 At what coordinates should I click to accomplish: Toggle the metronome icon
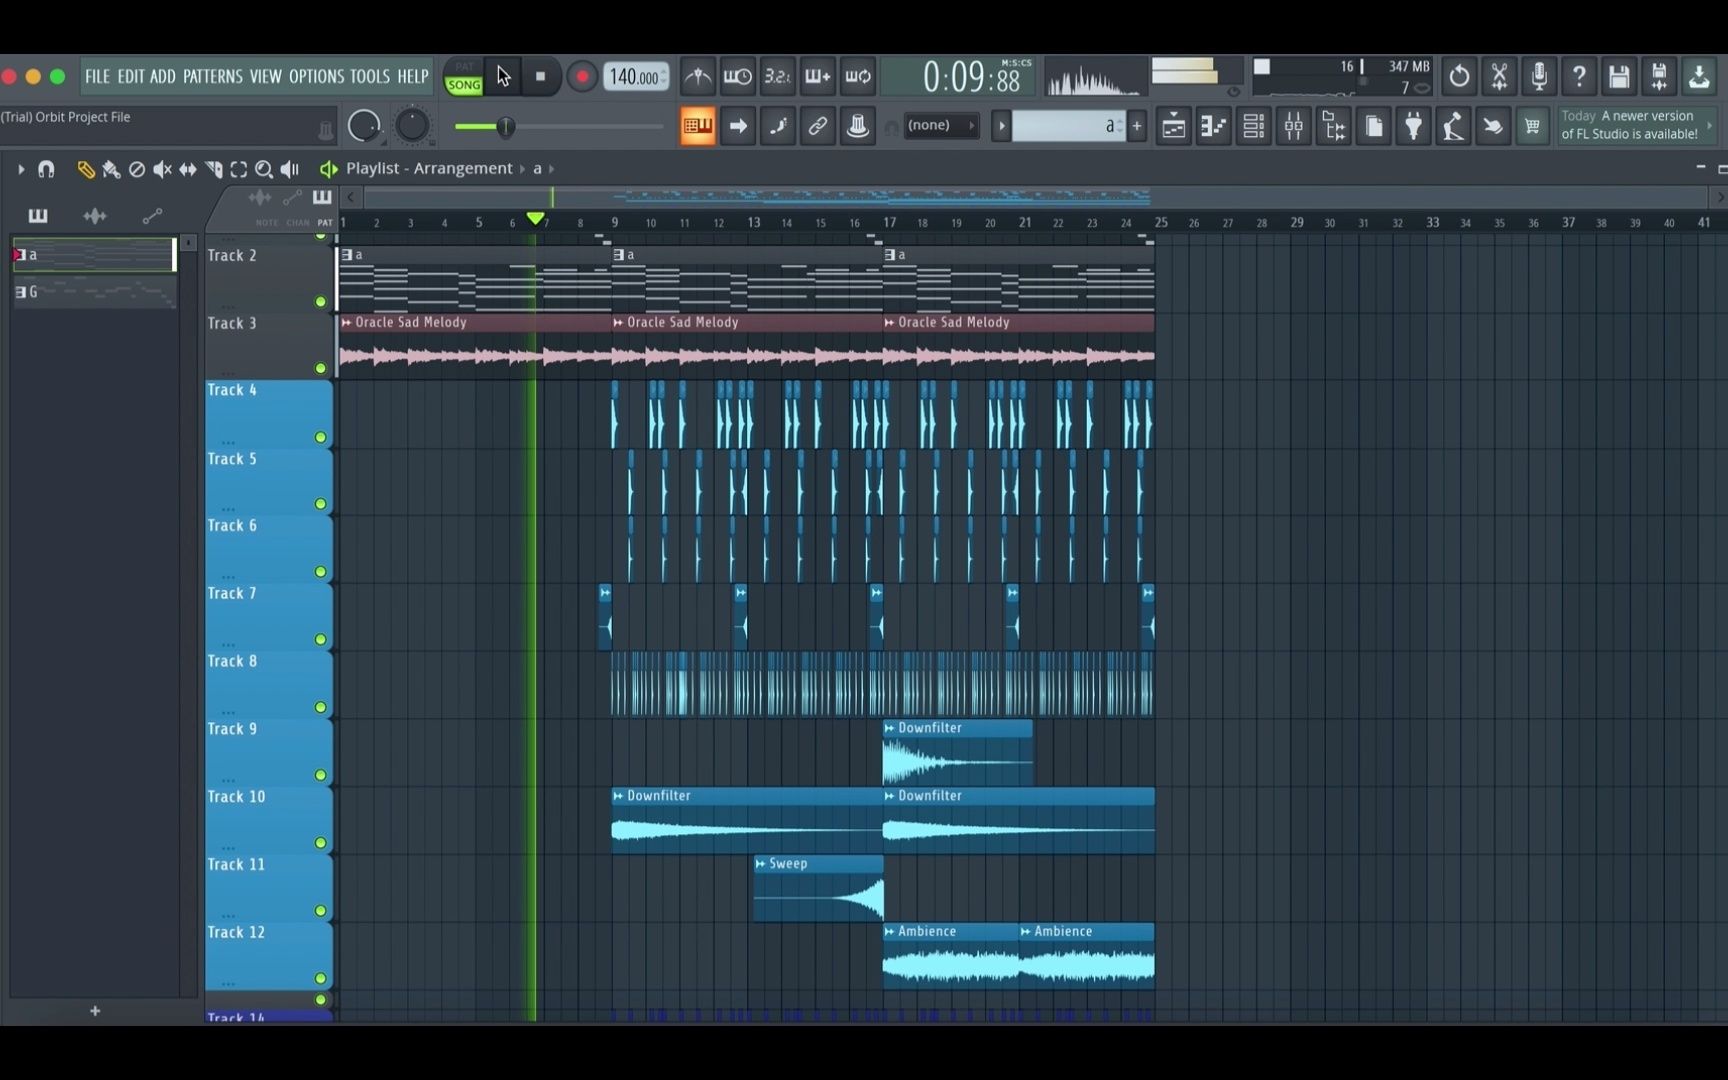[x=698, y=76]
